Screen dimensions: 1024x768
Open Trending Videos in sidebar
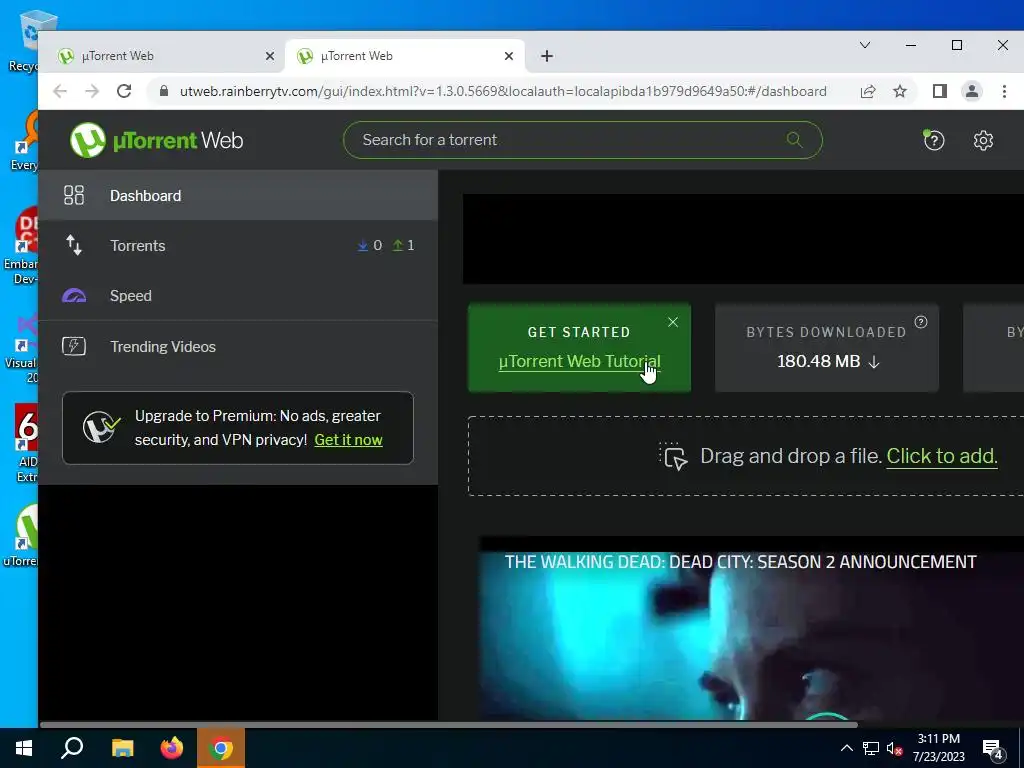238,346
